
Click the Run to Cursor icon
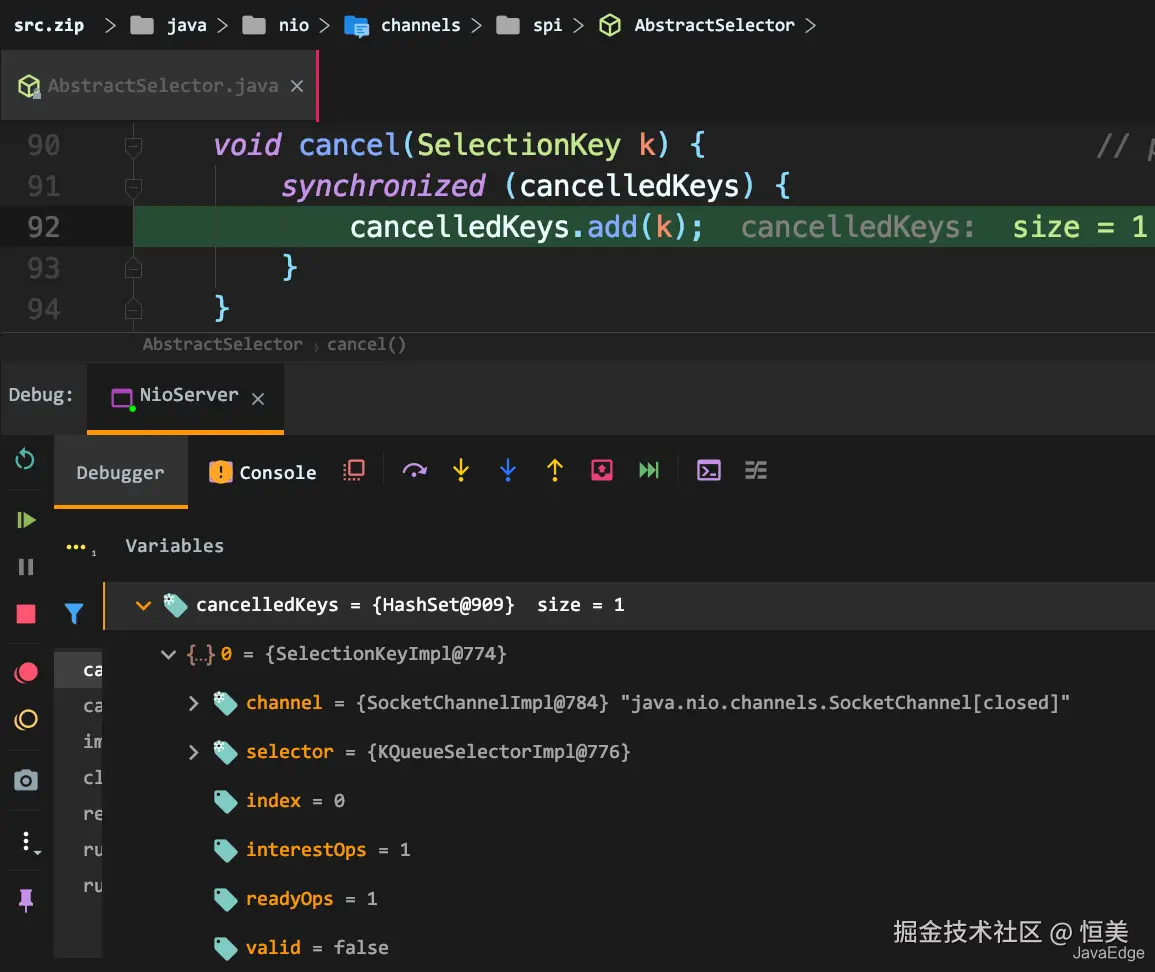[x=649, y=471]
